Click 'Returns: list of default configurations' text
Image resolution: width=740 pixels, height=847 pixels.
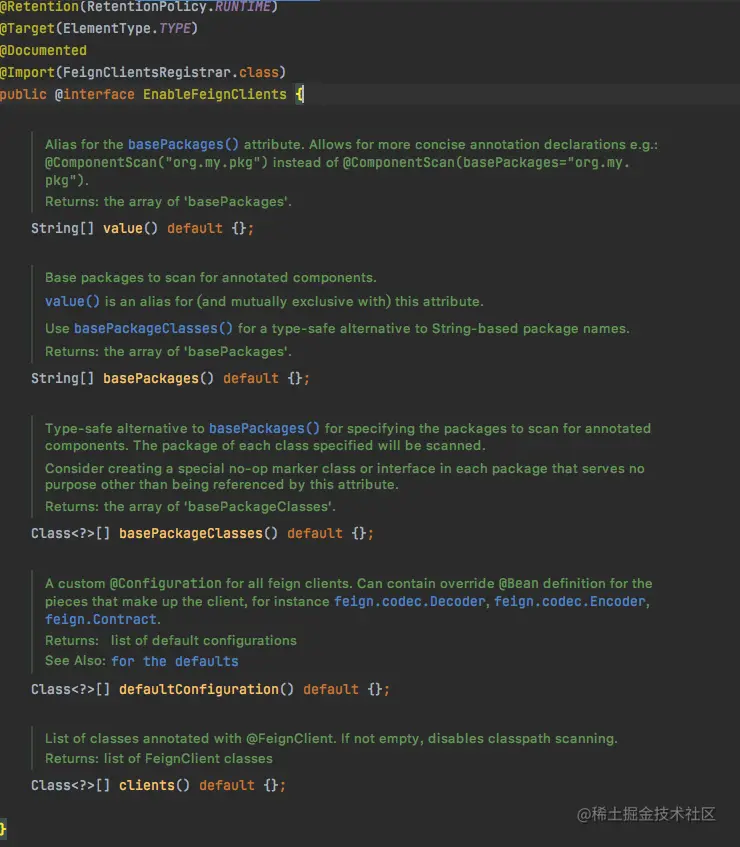pyautogui.click(x=171, y=640)
